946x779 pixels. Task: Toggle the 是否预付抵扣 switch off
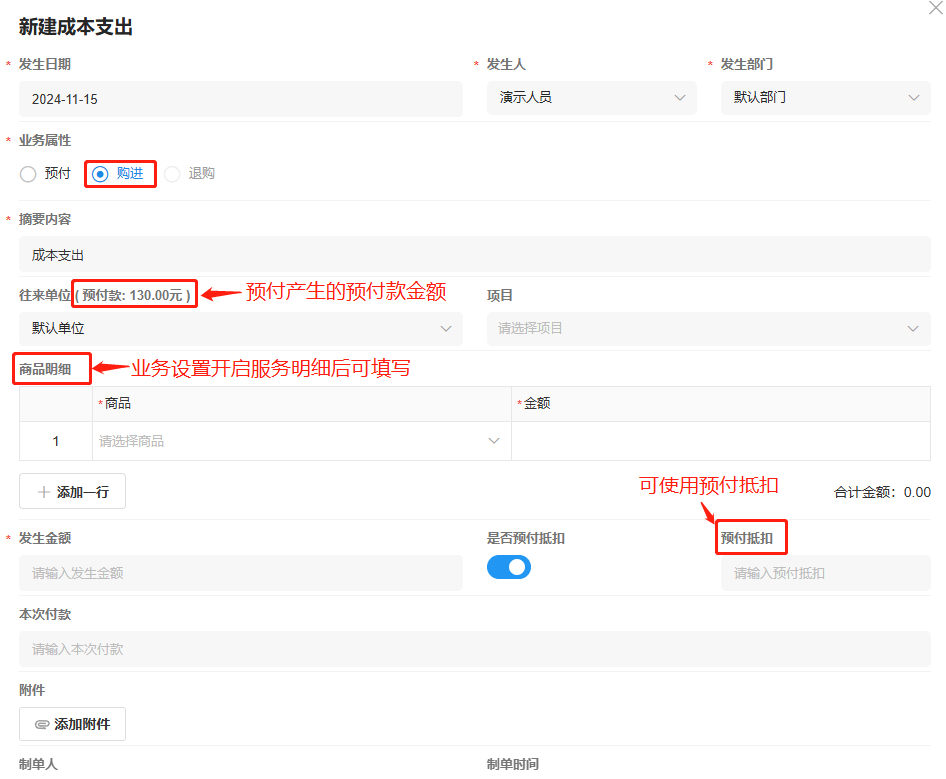508,567
